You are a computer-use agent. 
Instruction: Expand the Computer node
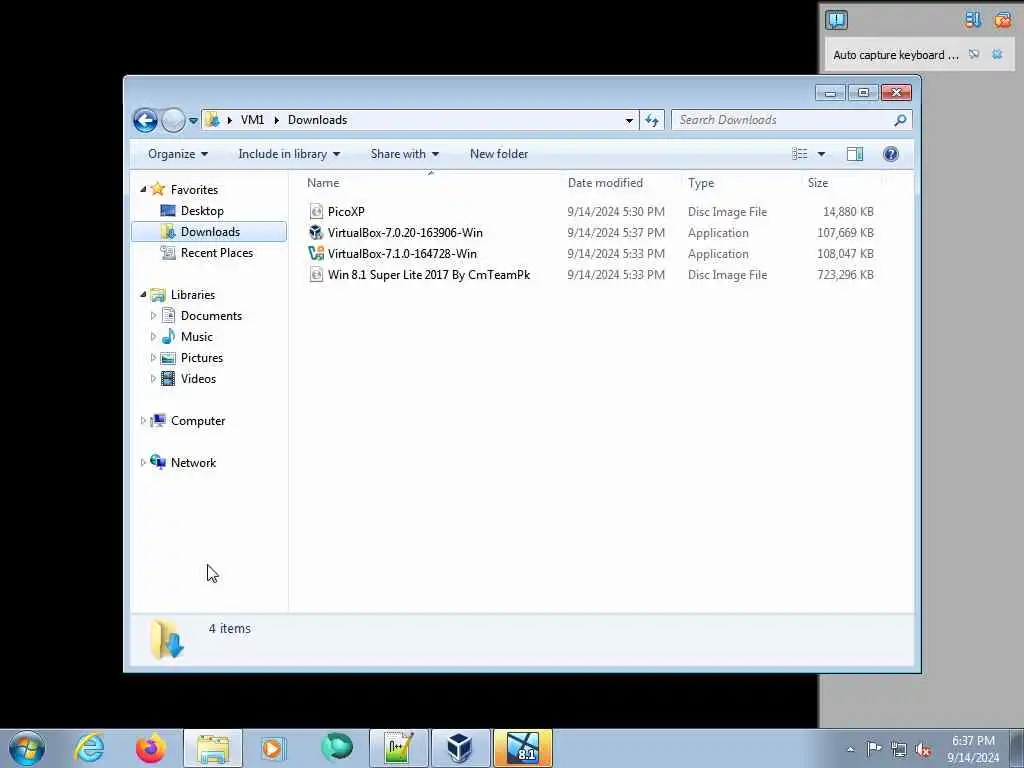[x=143, y=421]
